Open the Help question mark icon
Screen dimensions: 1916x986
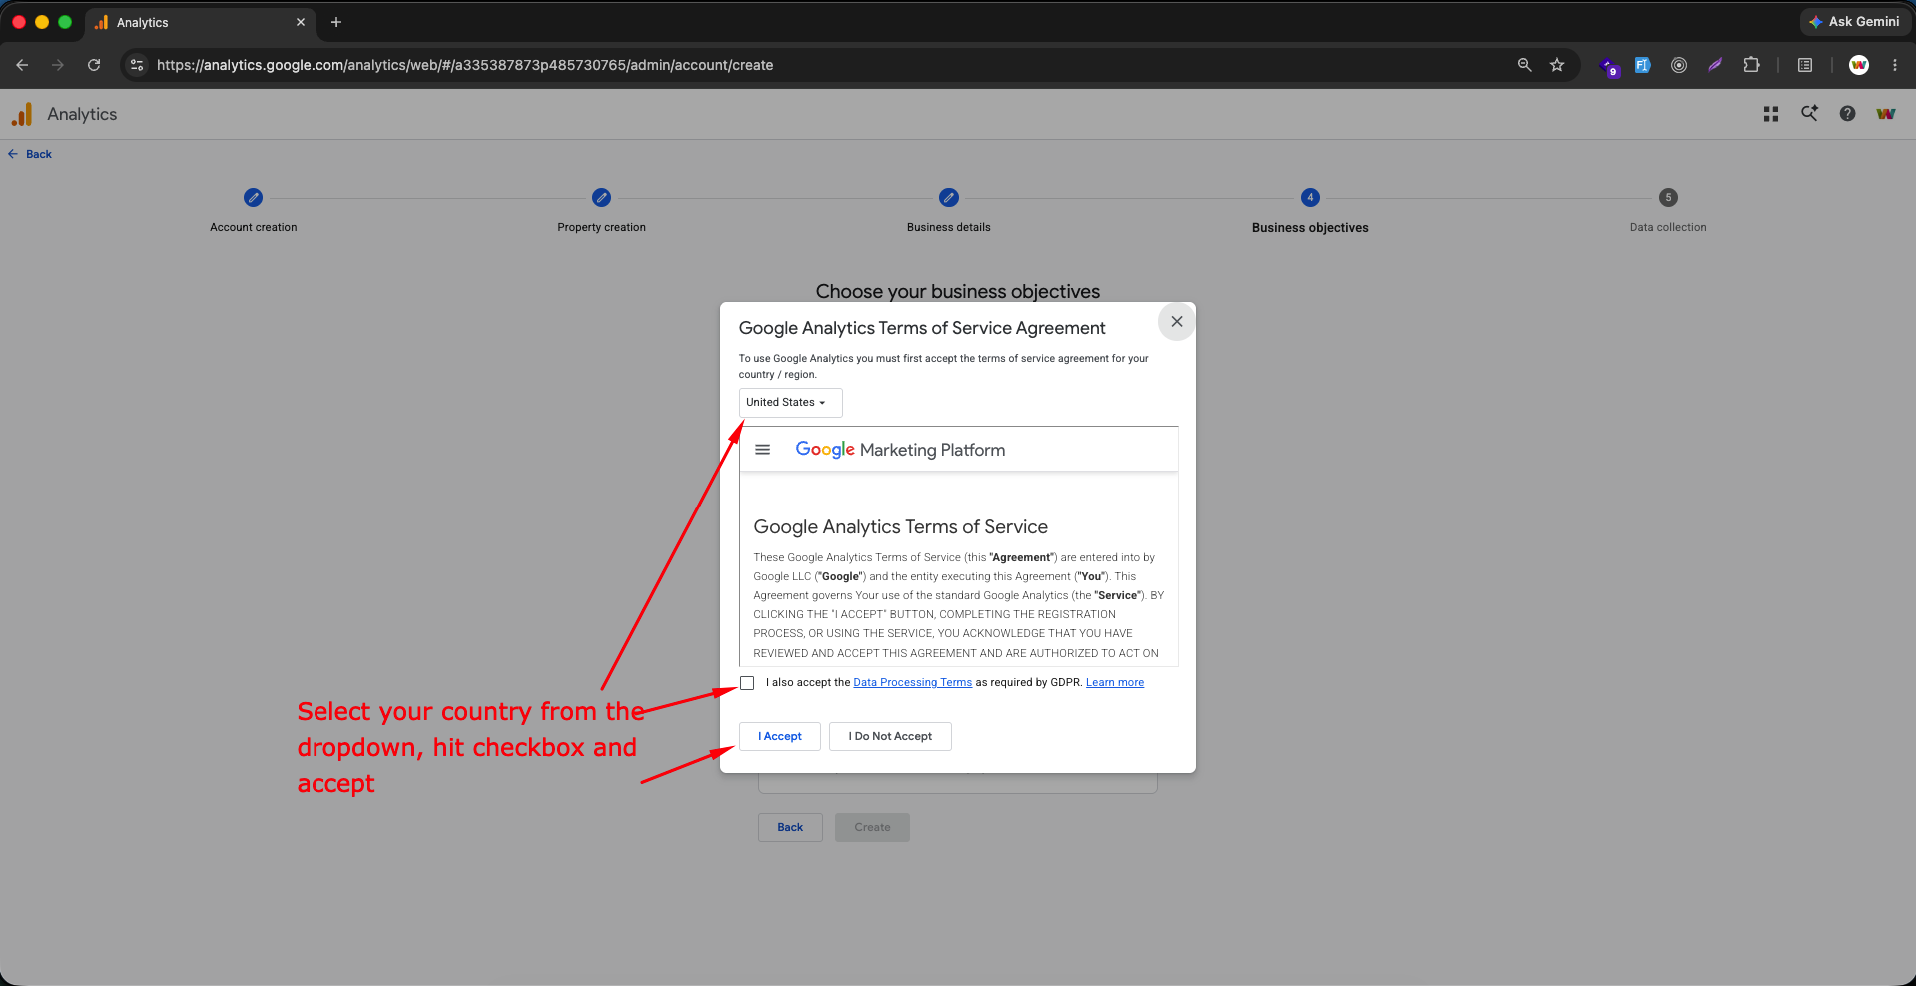[x=1847, y=114]
